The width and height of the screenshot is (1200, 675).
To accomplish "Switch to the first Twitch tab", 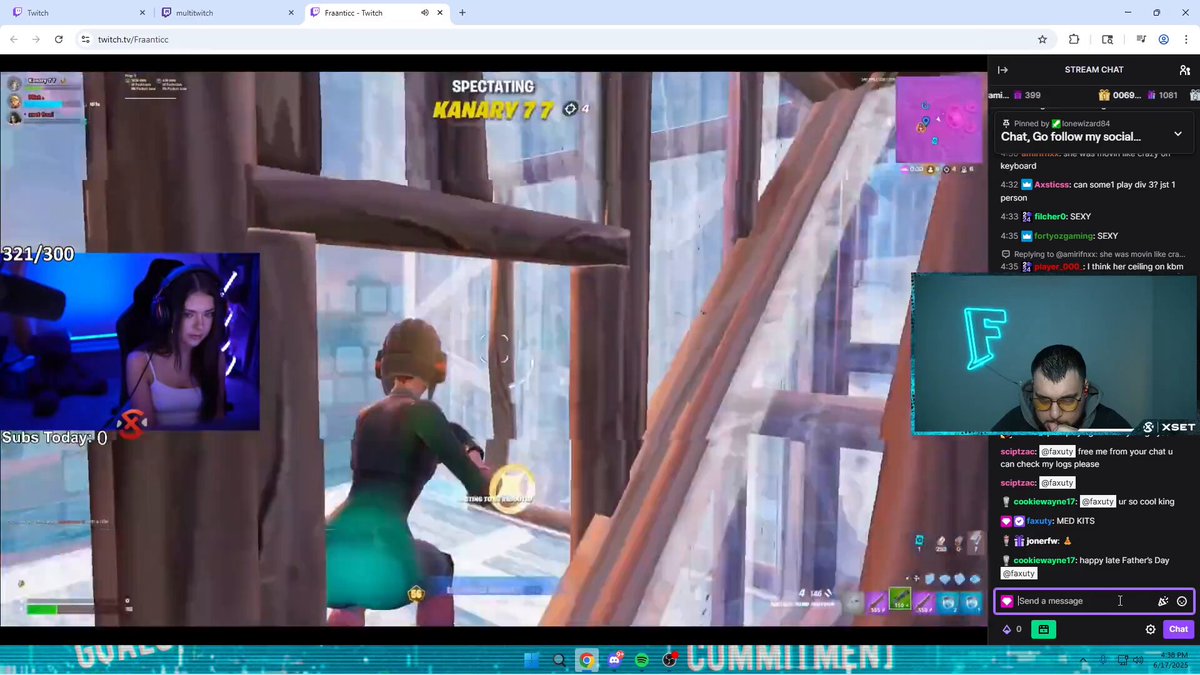I will point(77,13).
